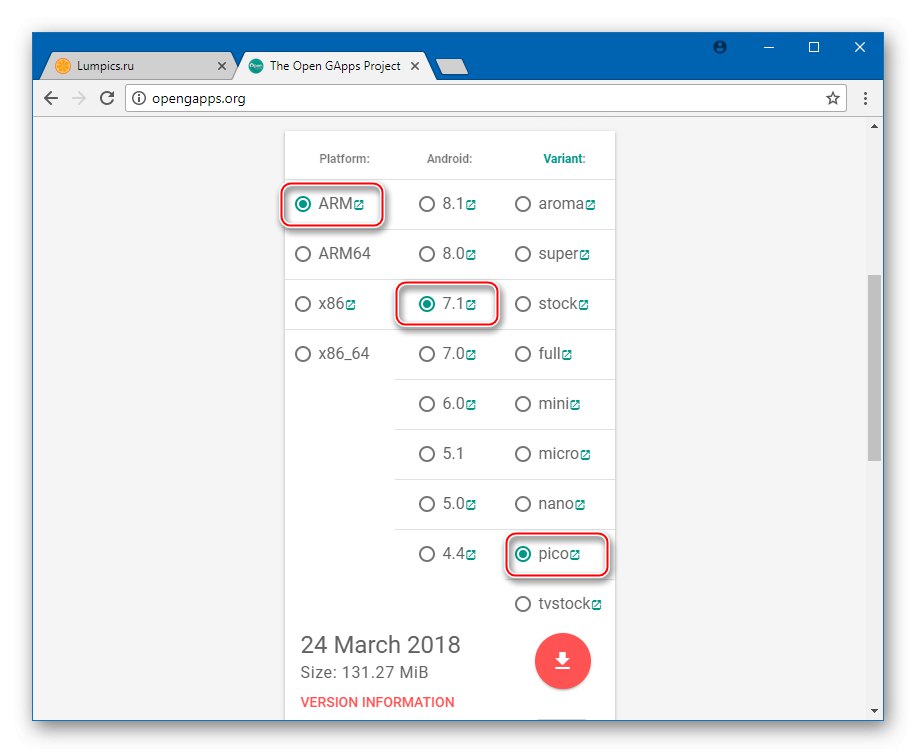Screen dimensions: 916x753
Task: Open info link icon beside pico
Action: pyautogui.click(x=575, y=555)
